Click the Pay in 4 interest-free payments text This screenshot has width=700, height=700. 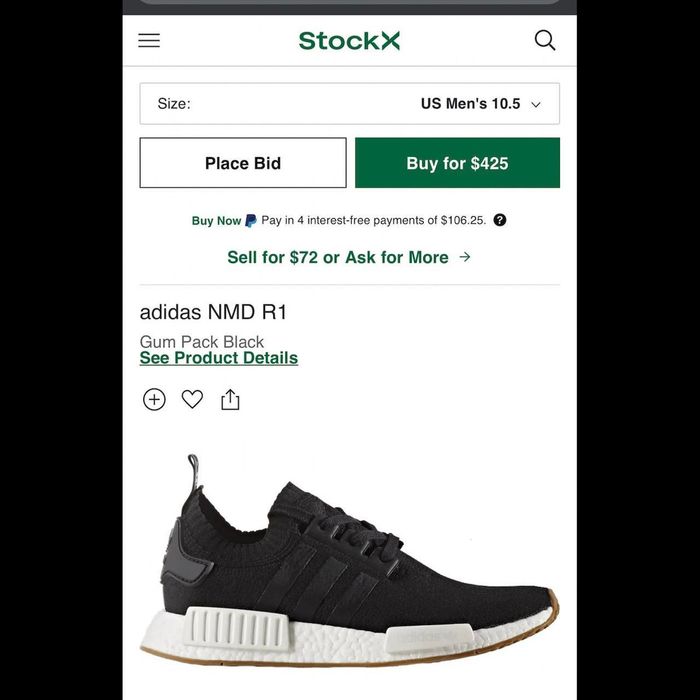(373, 220)
